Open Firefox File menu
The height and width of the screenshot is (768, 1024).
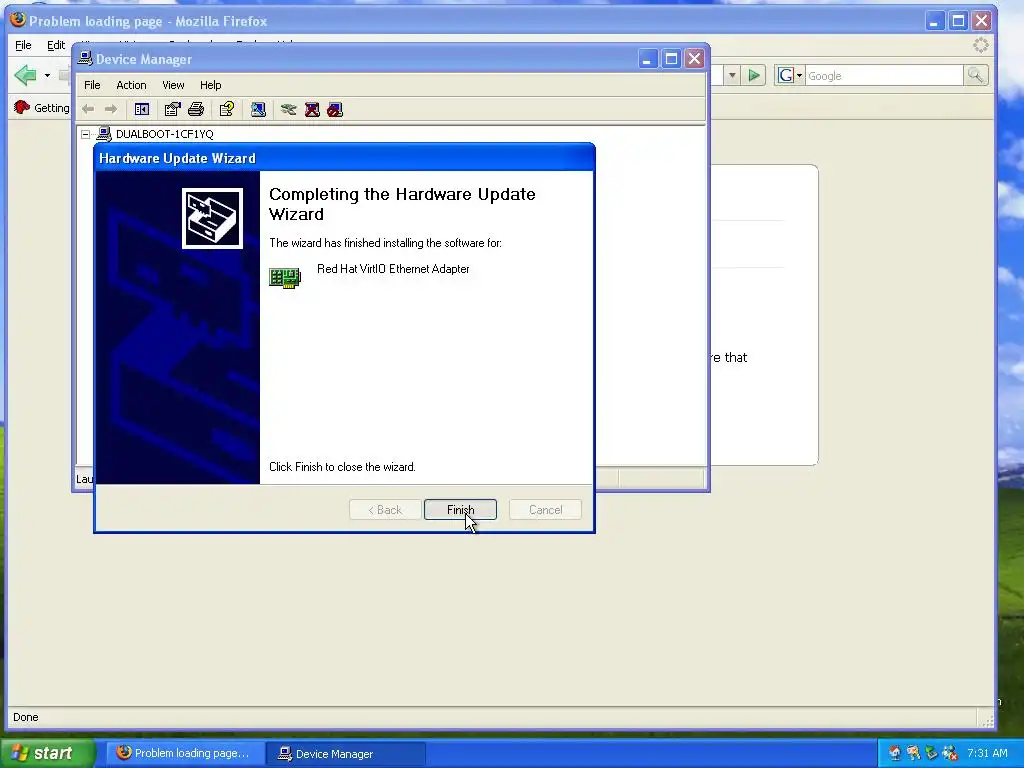(23, 45)
